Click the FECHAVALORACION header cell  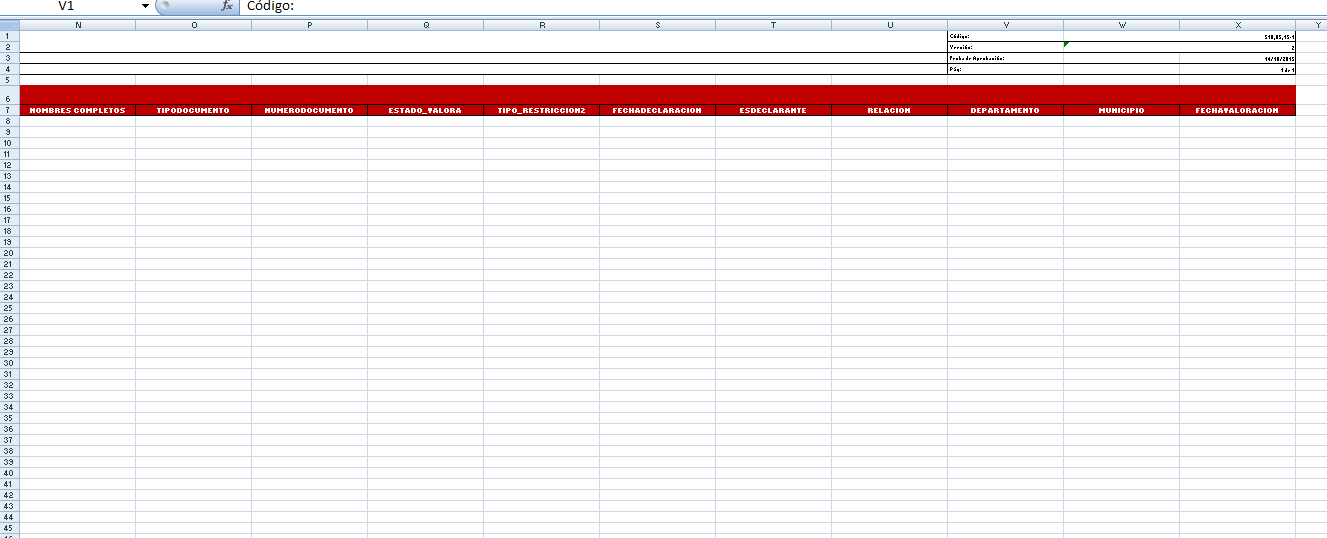coord(1237,110)
